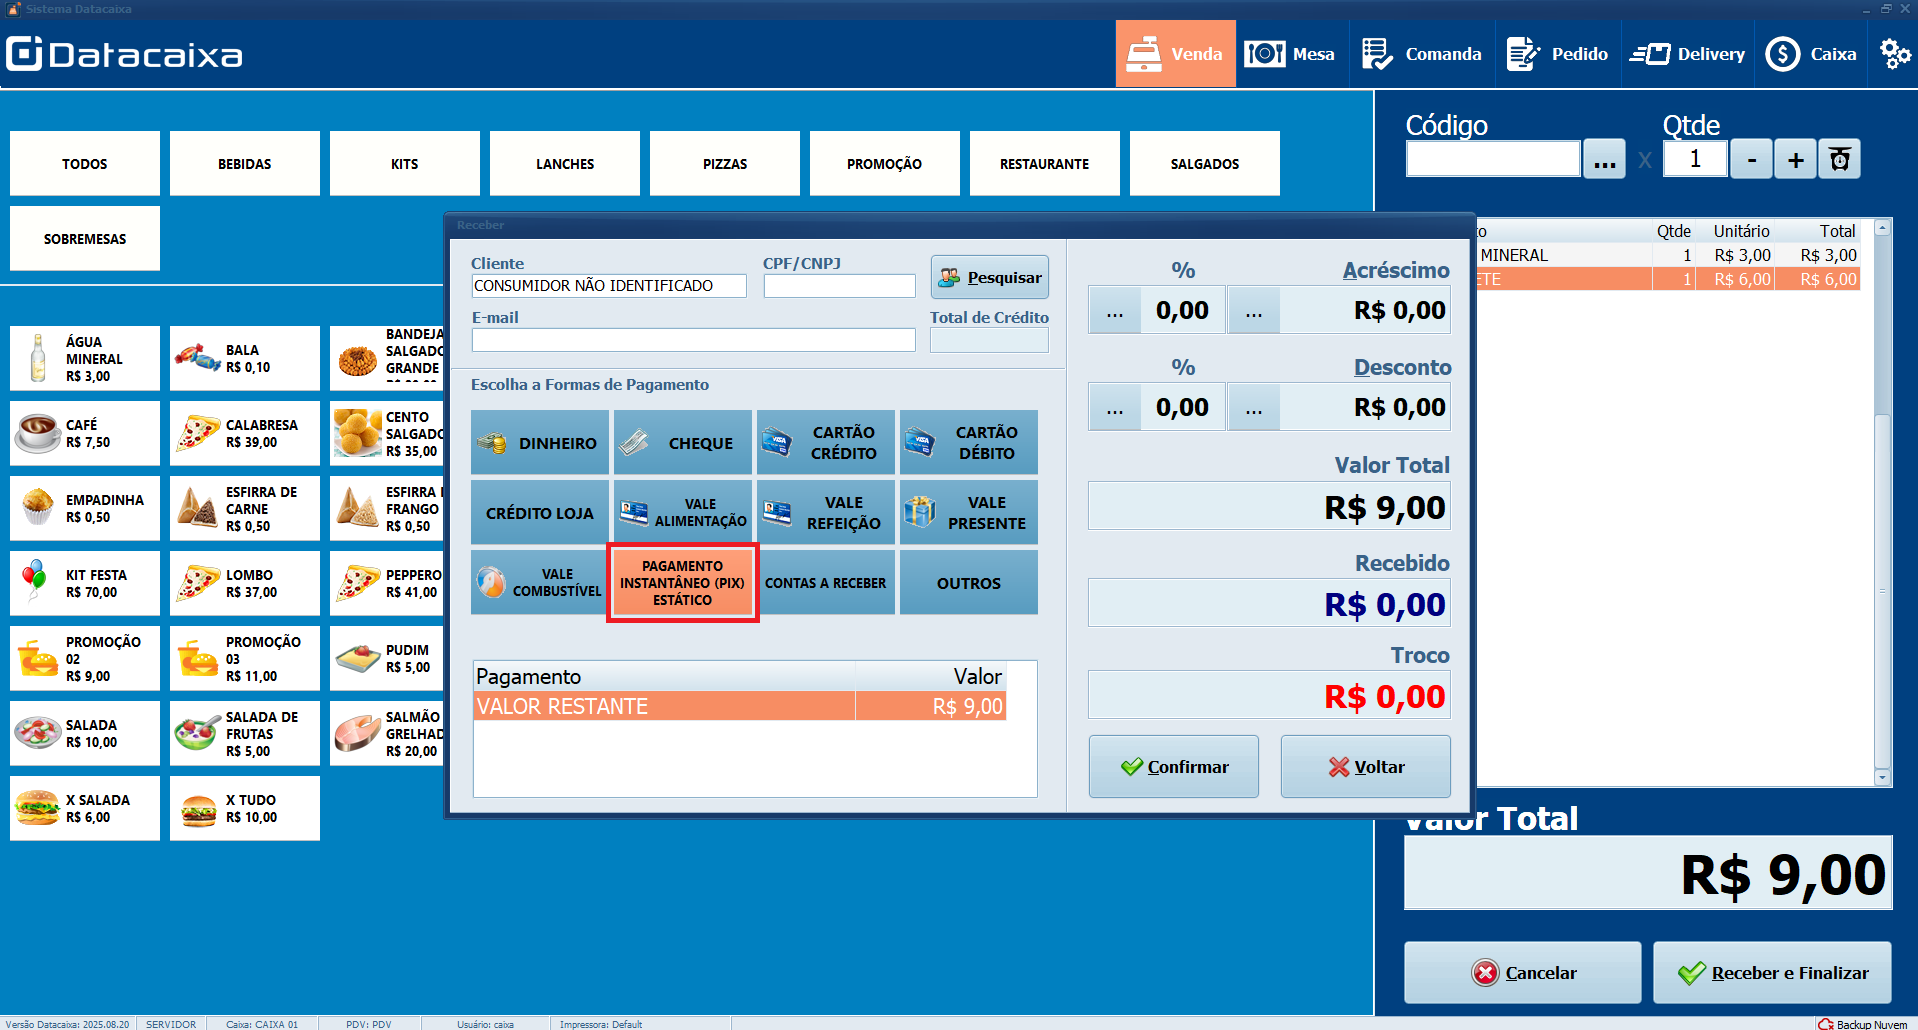Choose Cheque as payment form
This screenshot has height=1030, width=1918.
click(682, 443)
